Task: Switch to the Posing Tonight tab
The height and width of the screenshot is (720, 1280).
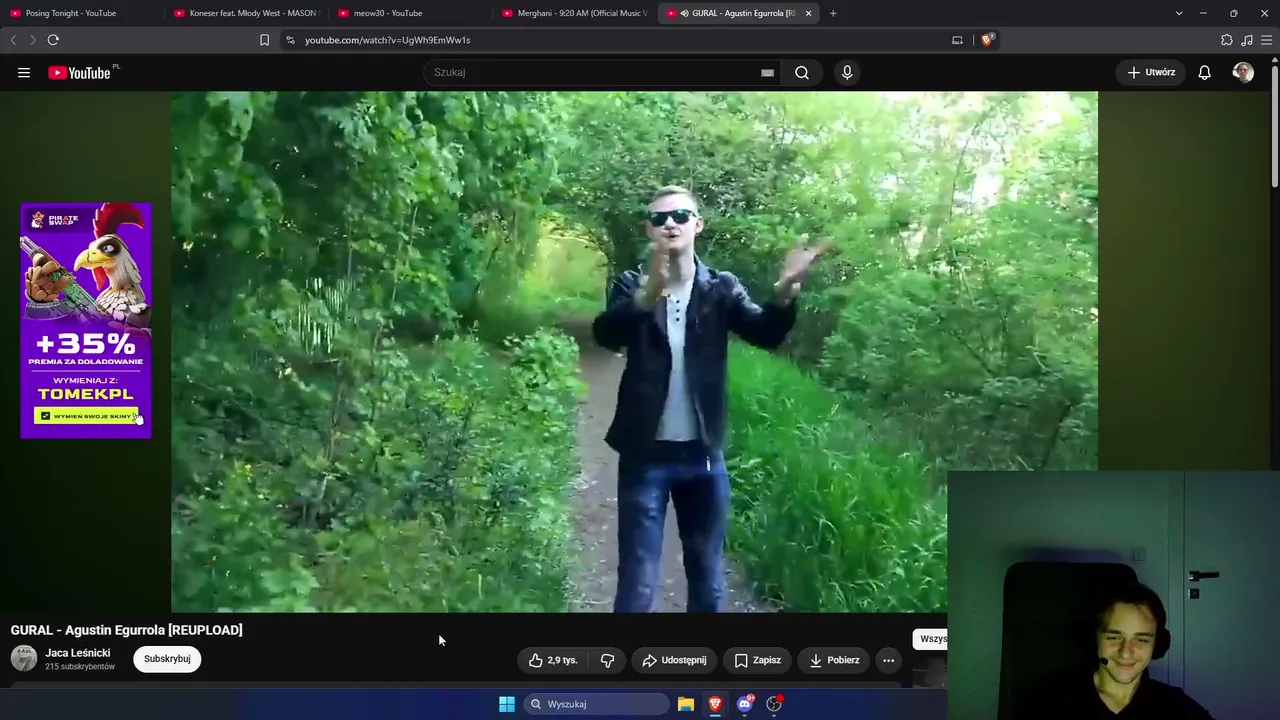Action: pyautogui.click(x=80, y=13)
